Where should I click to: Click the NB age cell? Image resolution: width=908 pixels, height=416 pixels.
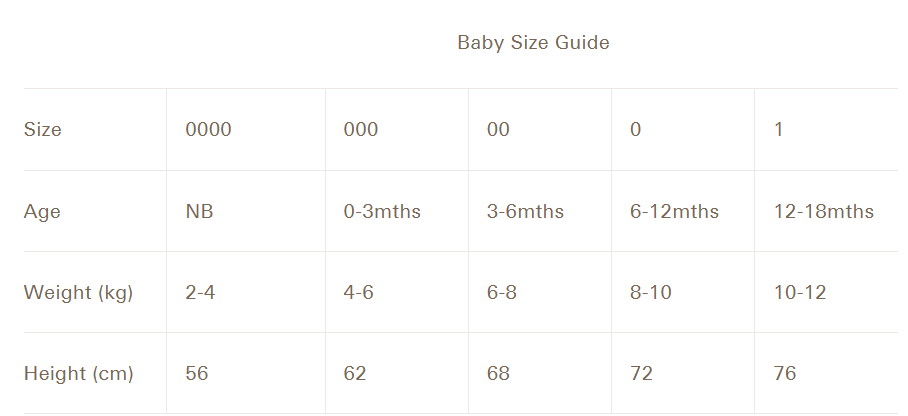click(x=200, y=212)
